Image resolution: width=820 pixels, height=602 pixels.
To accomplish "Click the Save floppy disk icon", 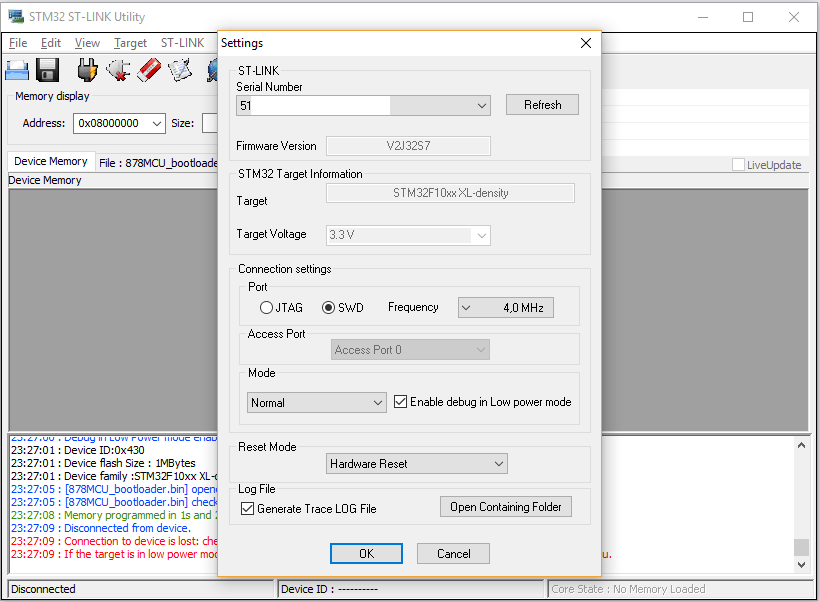I will (48, 70).
